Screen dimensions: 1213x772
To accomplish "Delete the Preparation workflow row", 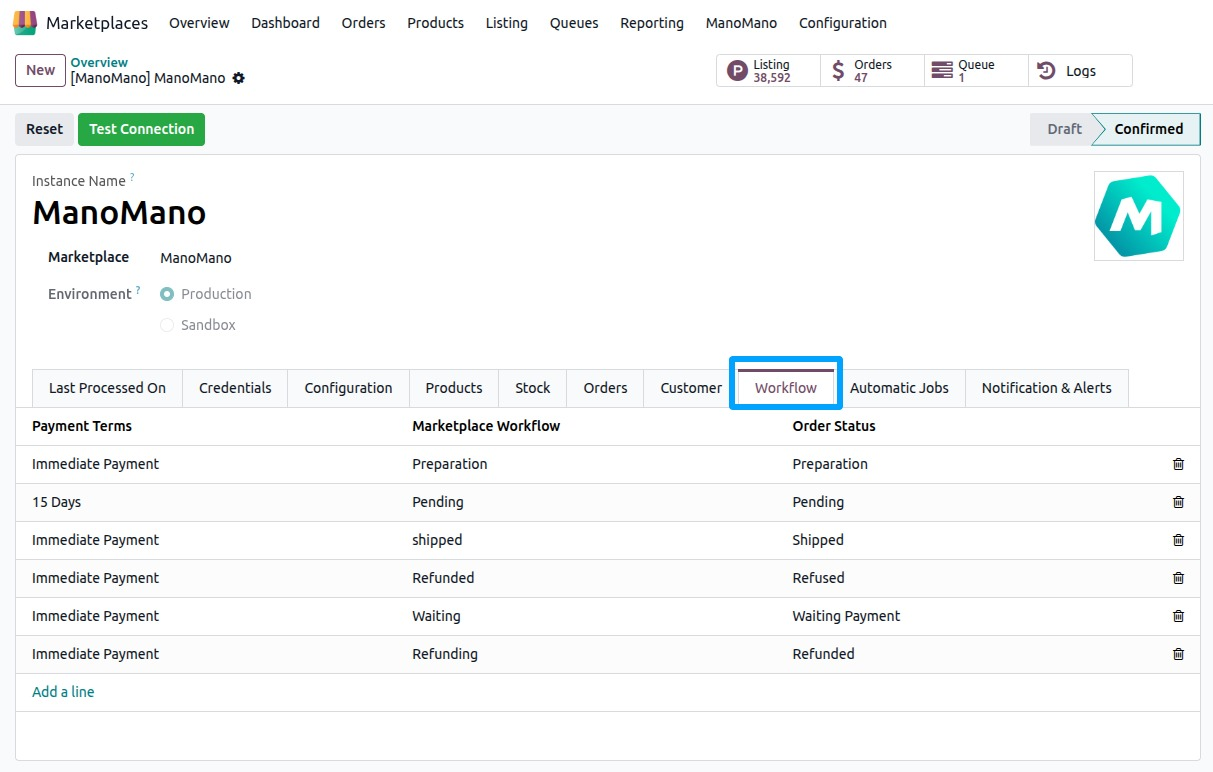I will tap(1178, 464).
